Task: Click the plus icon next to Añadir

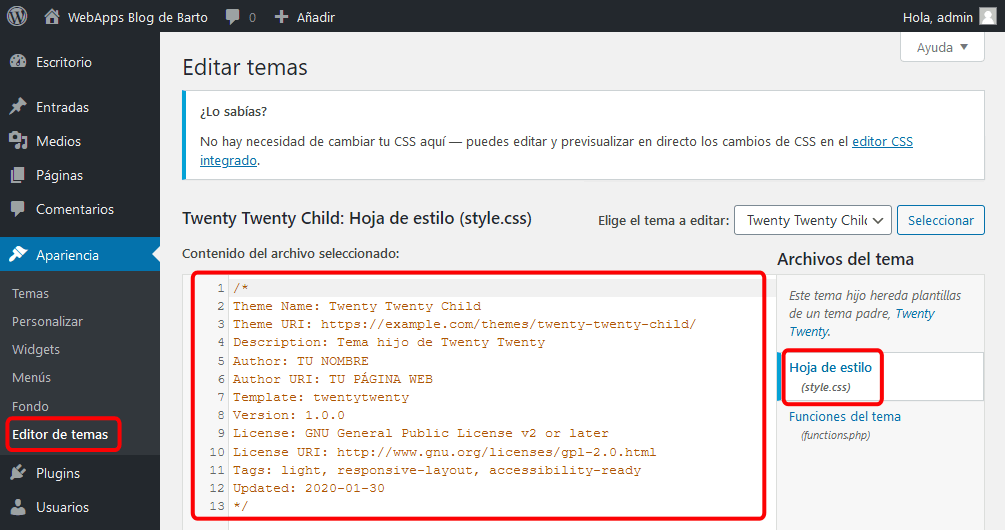Action: coord(281,17)
